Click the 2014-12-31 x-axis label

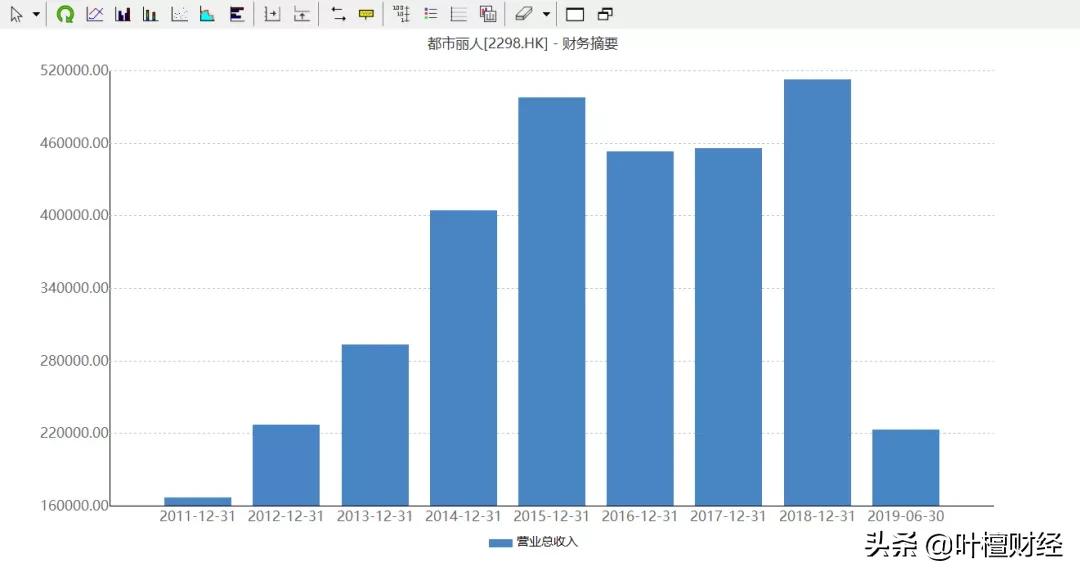(x=463, y=516)
